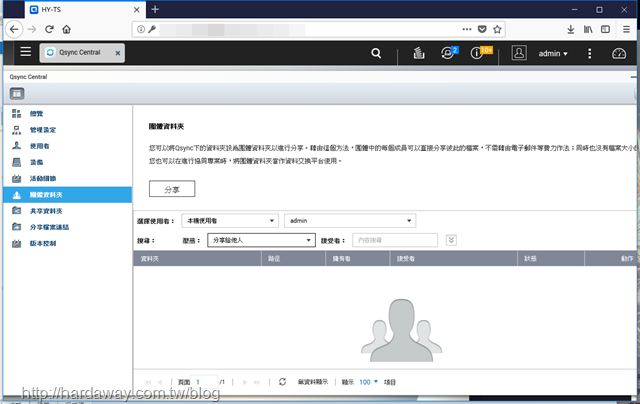Switch to the Qsync Central app tab
Viewport: 640px width, 404px height.
coord(80,53)
